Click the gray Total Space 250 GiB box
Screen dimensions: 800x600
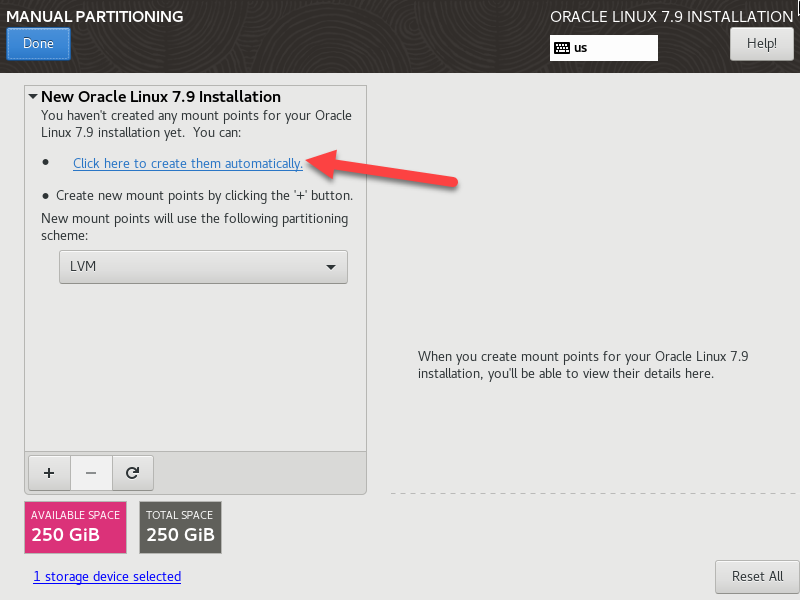pos(180,527)
